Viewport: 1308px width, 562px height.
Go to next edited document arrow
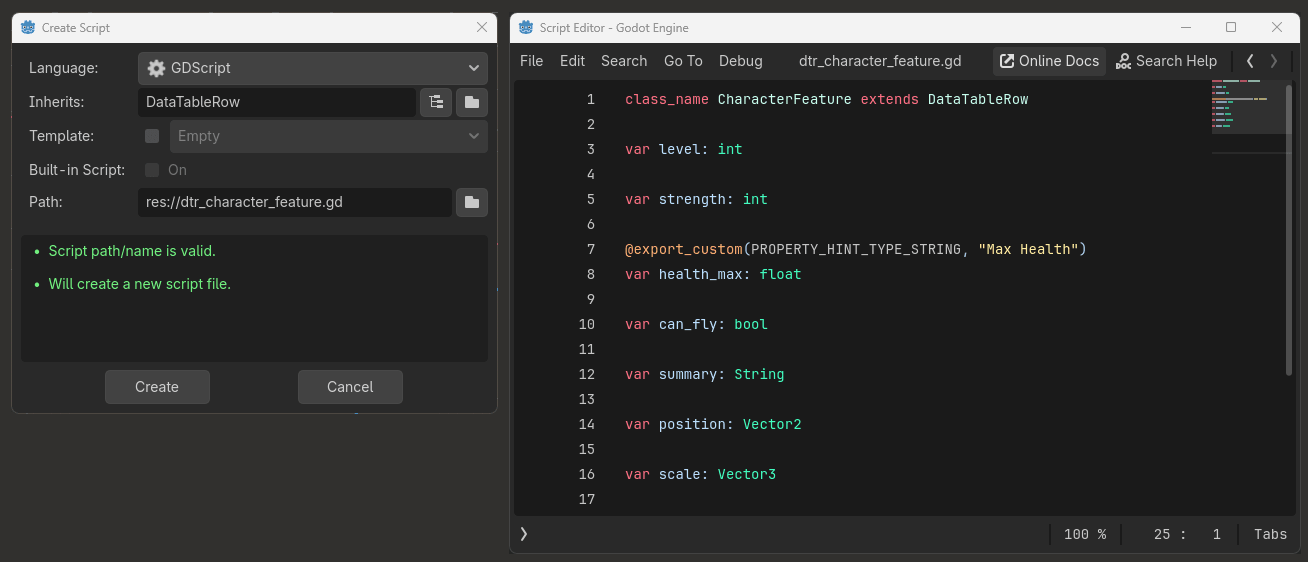click(1273, 61)
